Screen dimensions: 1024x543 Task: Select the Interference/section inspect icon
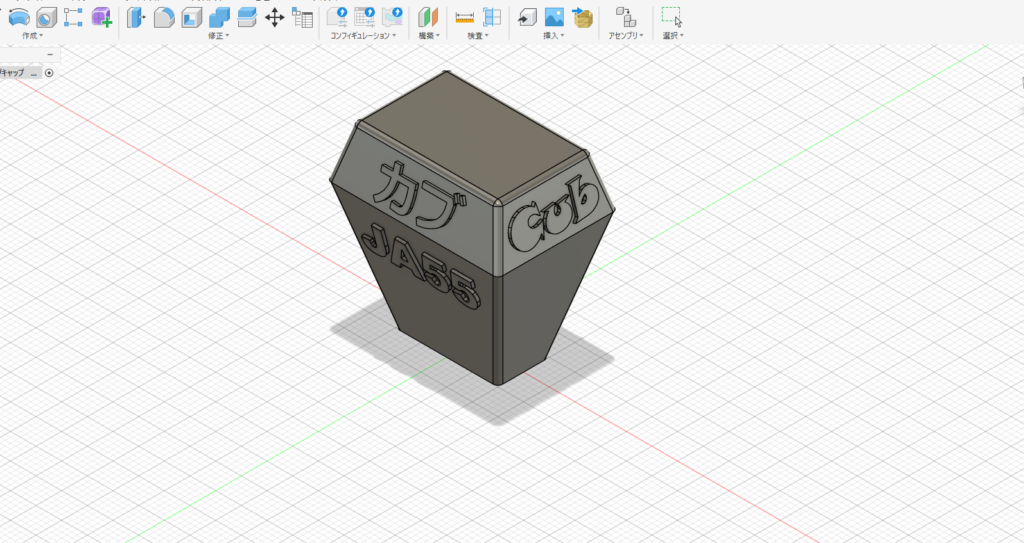(492, 18)
